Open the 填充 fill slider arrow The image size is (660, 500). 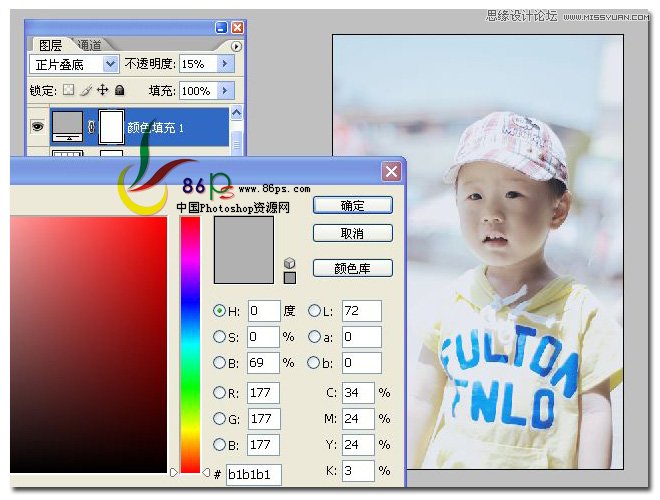pos(225,90)
